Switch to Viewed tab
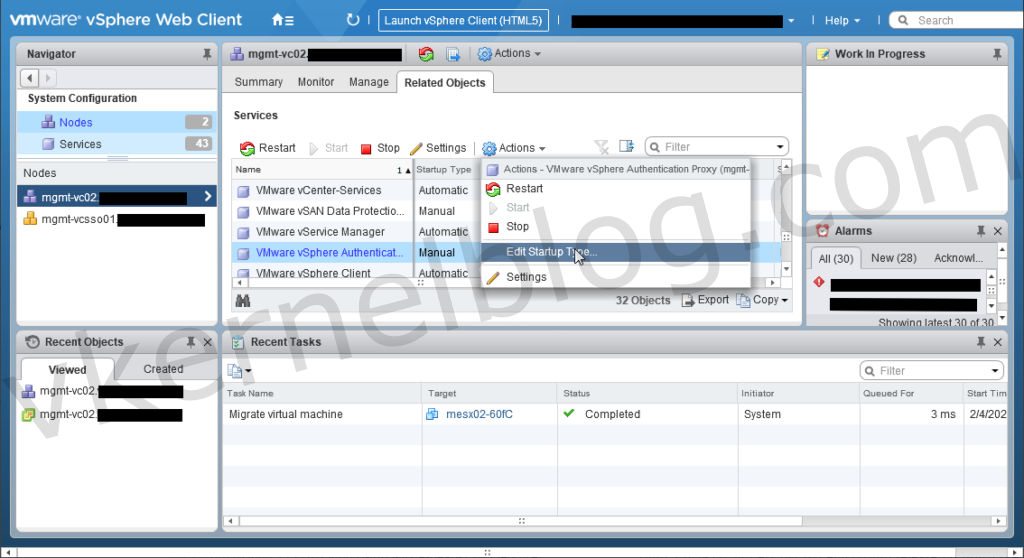1024x558 pixels. [x=67, y=369]
